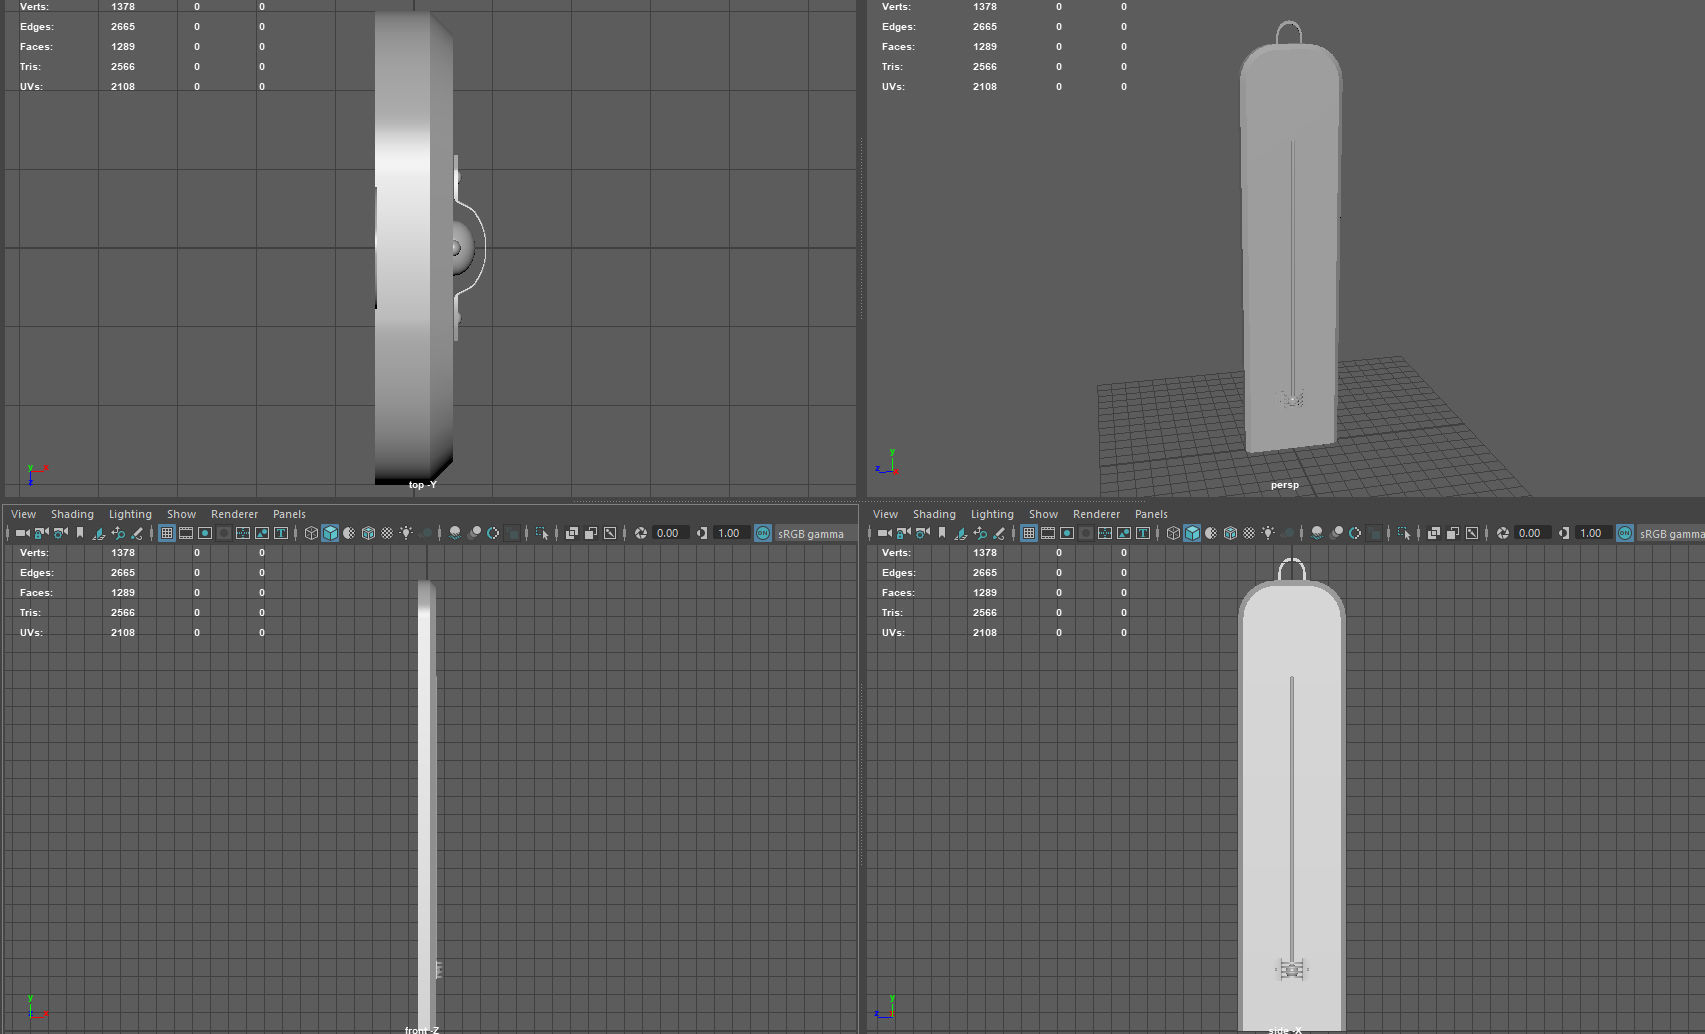This screenshot has height=1034, width=1705.
Task: Open Shading menu in side view panel
Action: coord(935,514)
